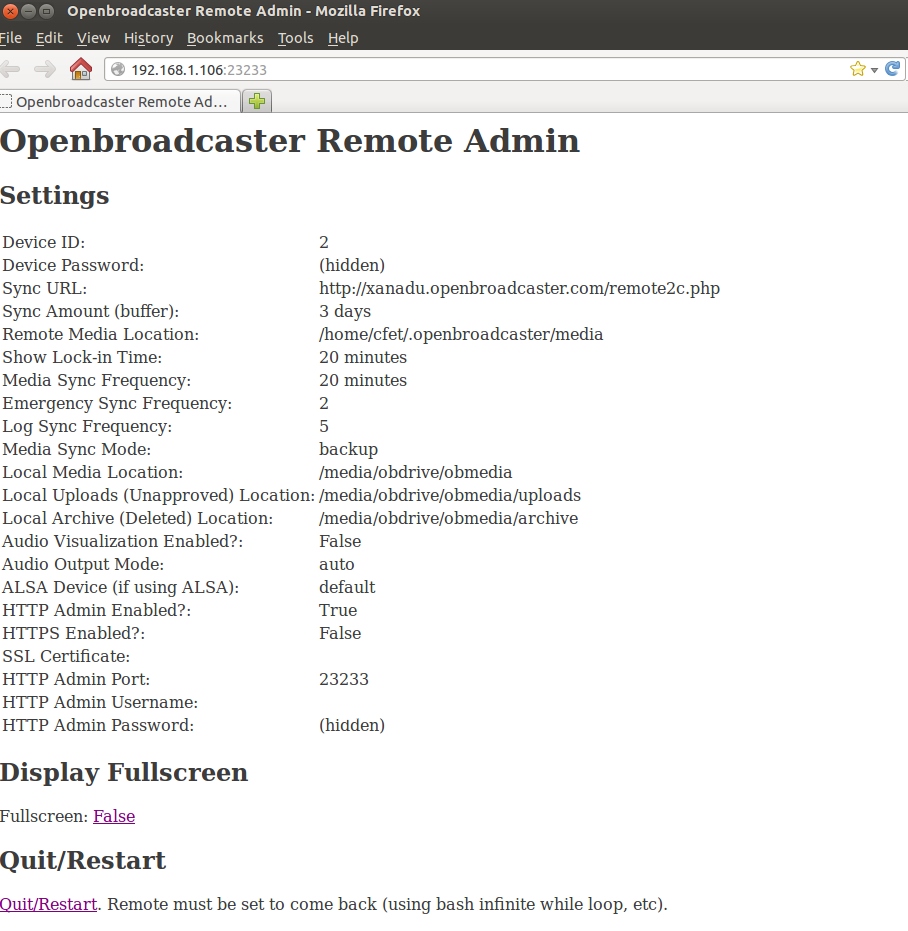Viewport: 908px width, 931px height.
Task: Click the Media Sync Mode 'backup' value
Action: coord(349,449)
